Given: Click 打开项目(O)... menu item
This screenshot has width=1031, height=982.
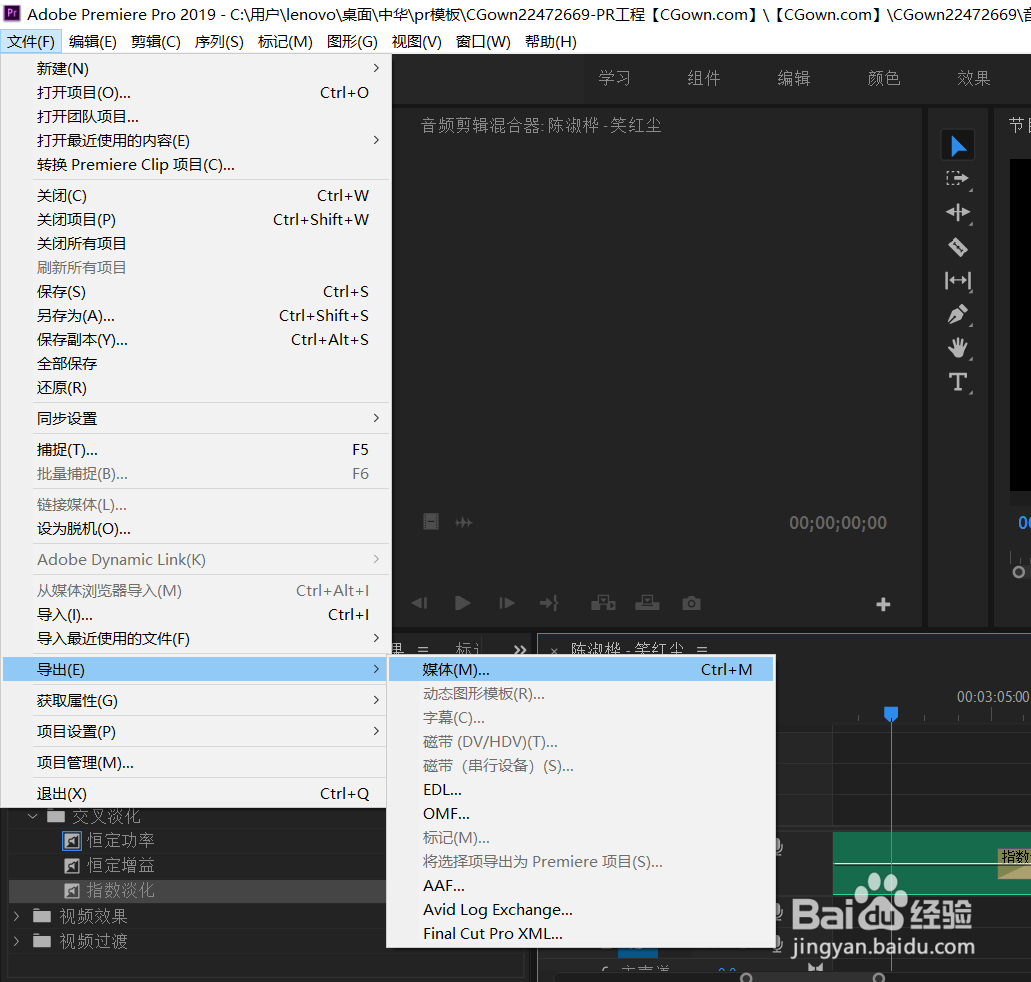Looking at the screenshot, I should pyautogui.click(x=196, y=93).
